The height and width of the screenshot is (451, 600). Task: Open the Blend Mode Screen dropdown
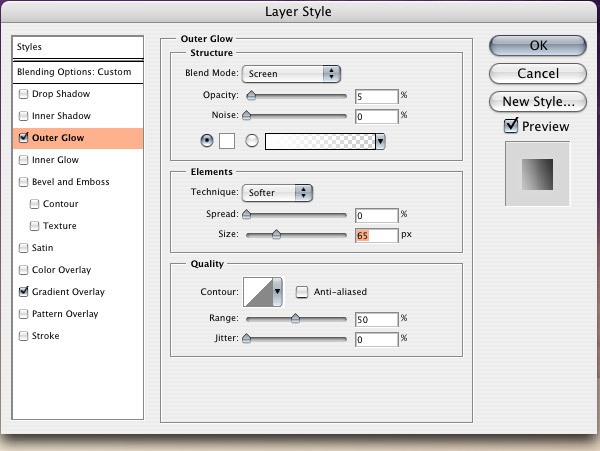(291, 74)
